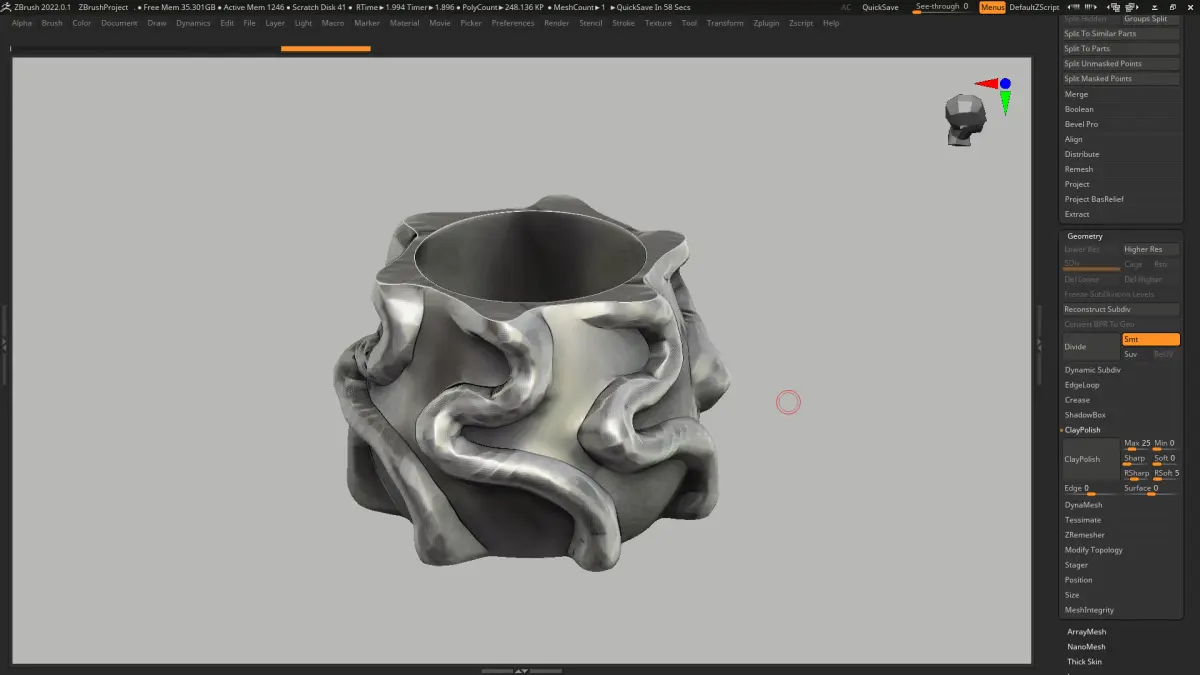Expand the Bevel Pro section
The image size is (1200, 675).
tap(1081, 124)
